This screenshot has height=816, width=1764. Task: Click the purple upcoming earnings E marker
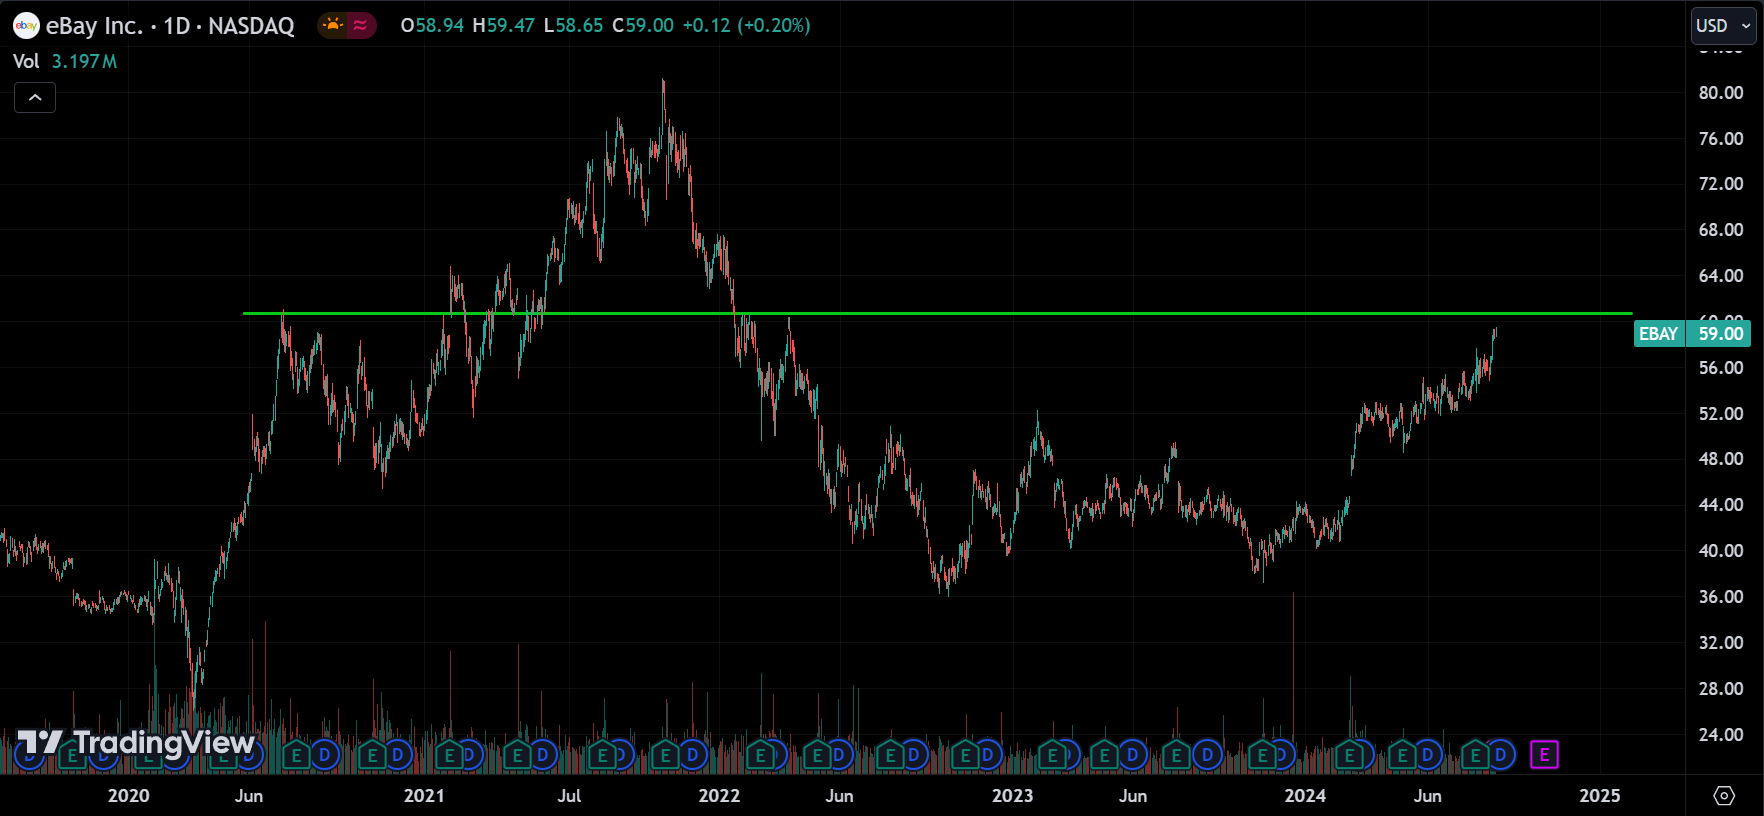1544,755
